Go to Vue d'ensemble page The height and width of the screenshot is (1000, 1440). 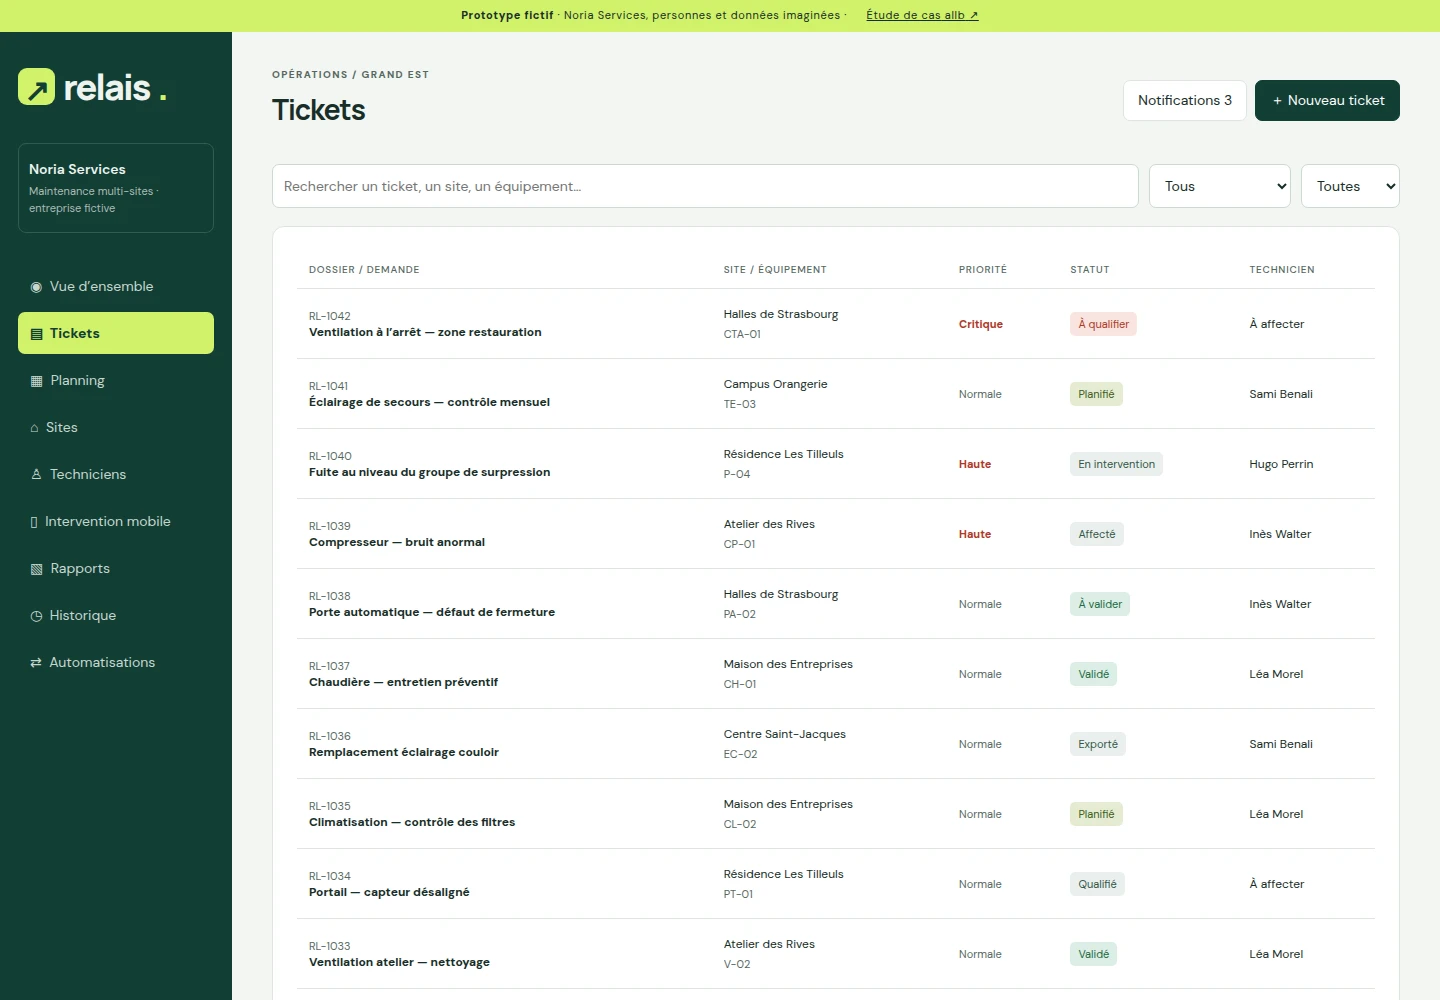tap(116, 286)
